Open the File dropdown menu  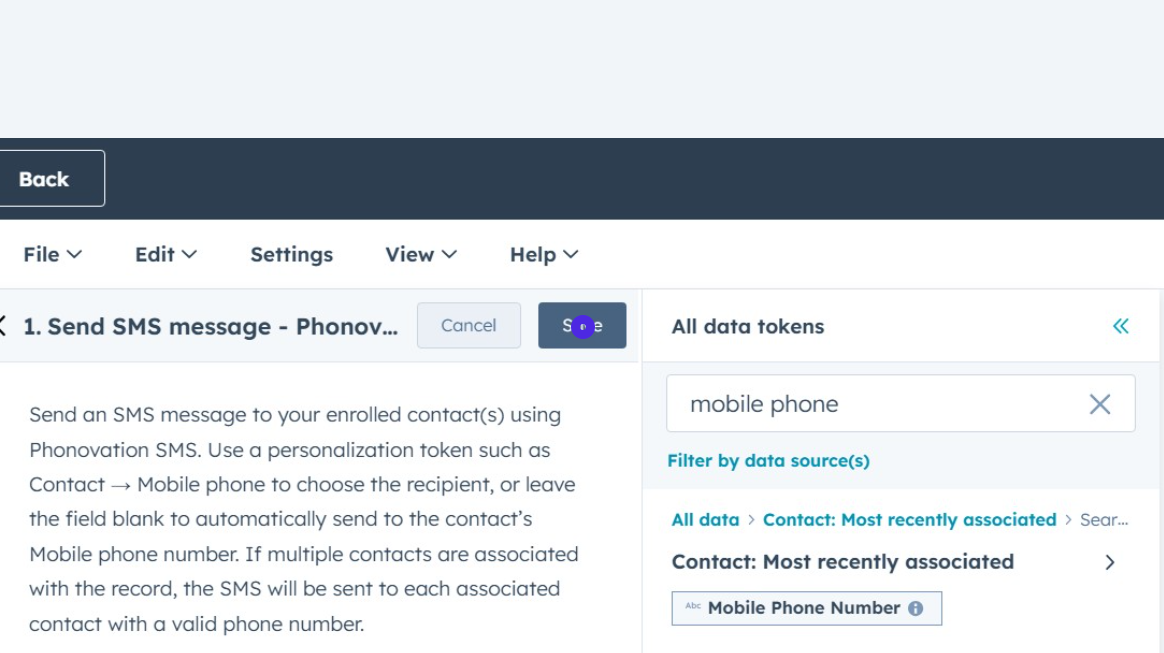(x=52, y=255)
